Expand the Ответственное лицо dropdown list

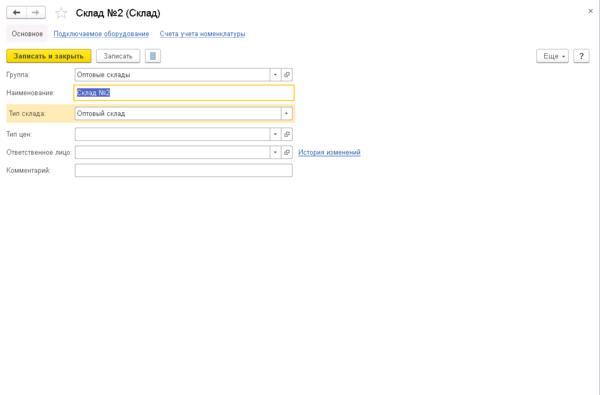coord(276,152)
